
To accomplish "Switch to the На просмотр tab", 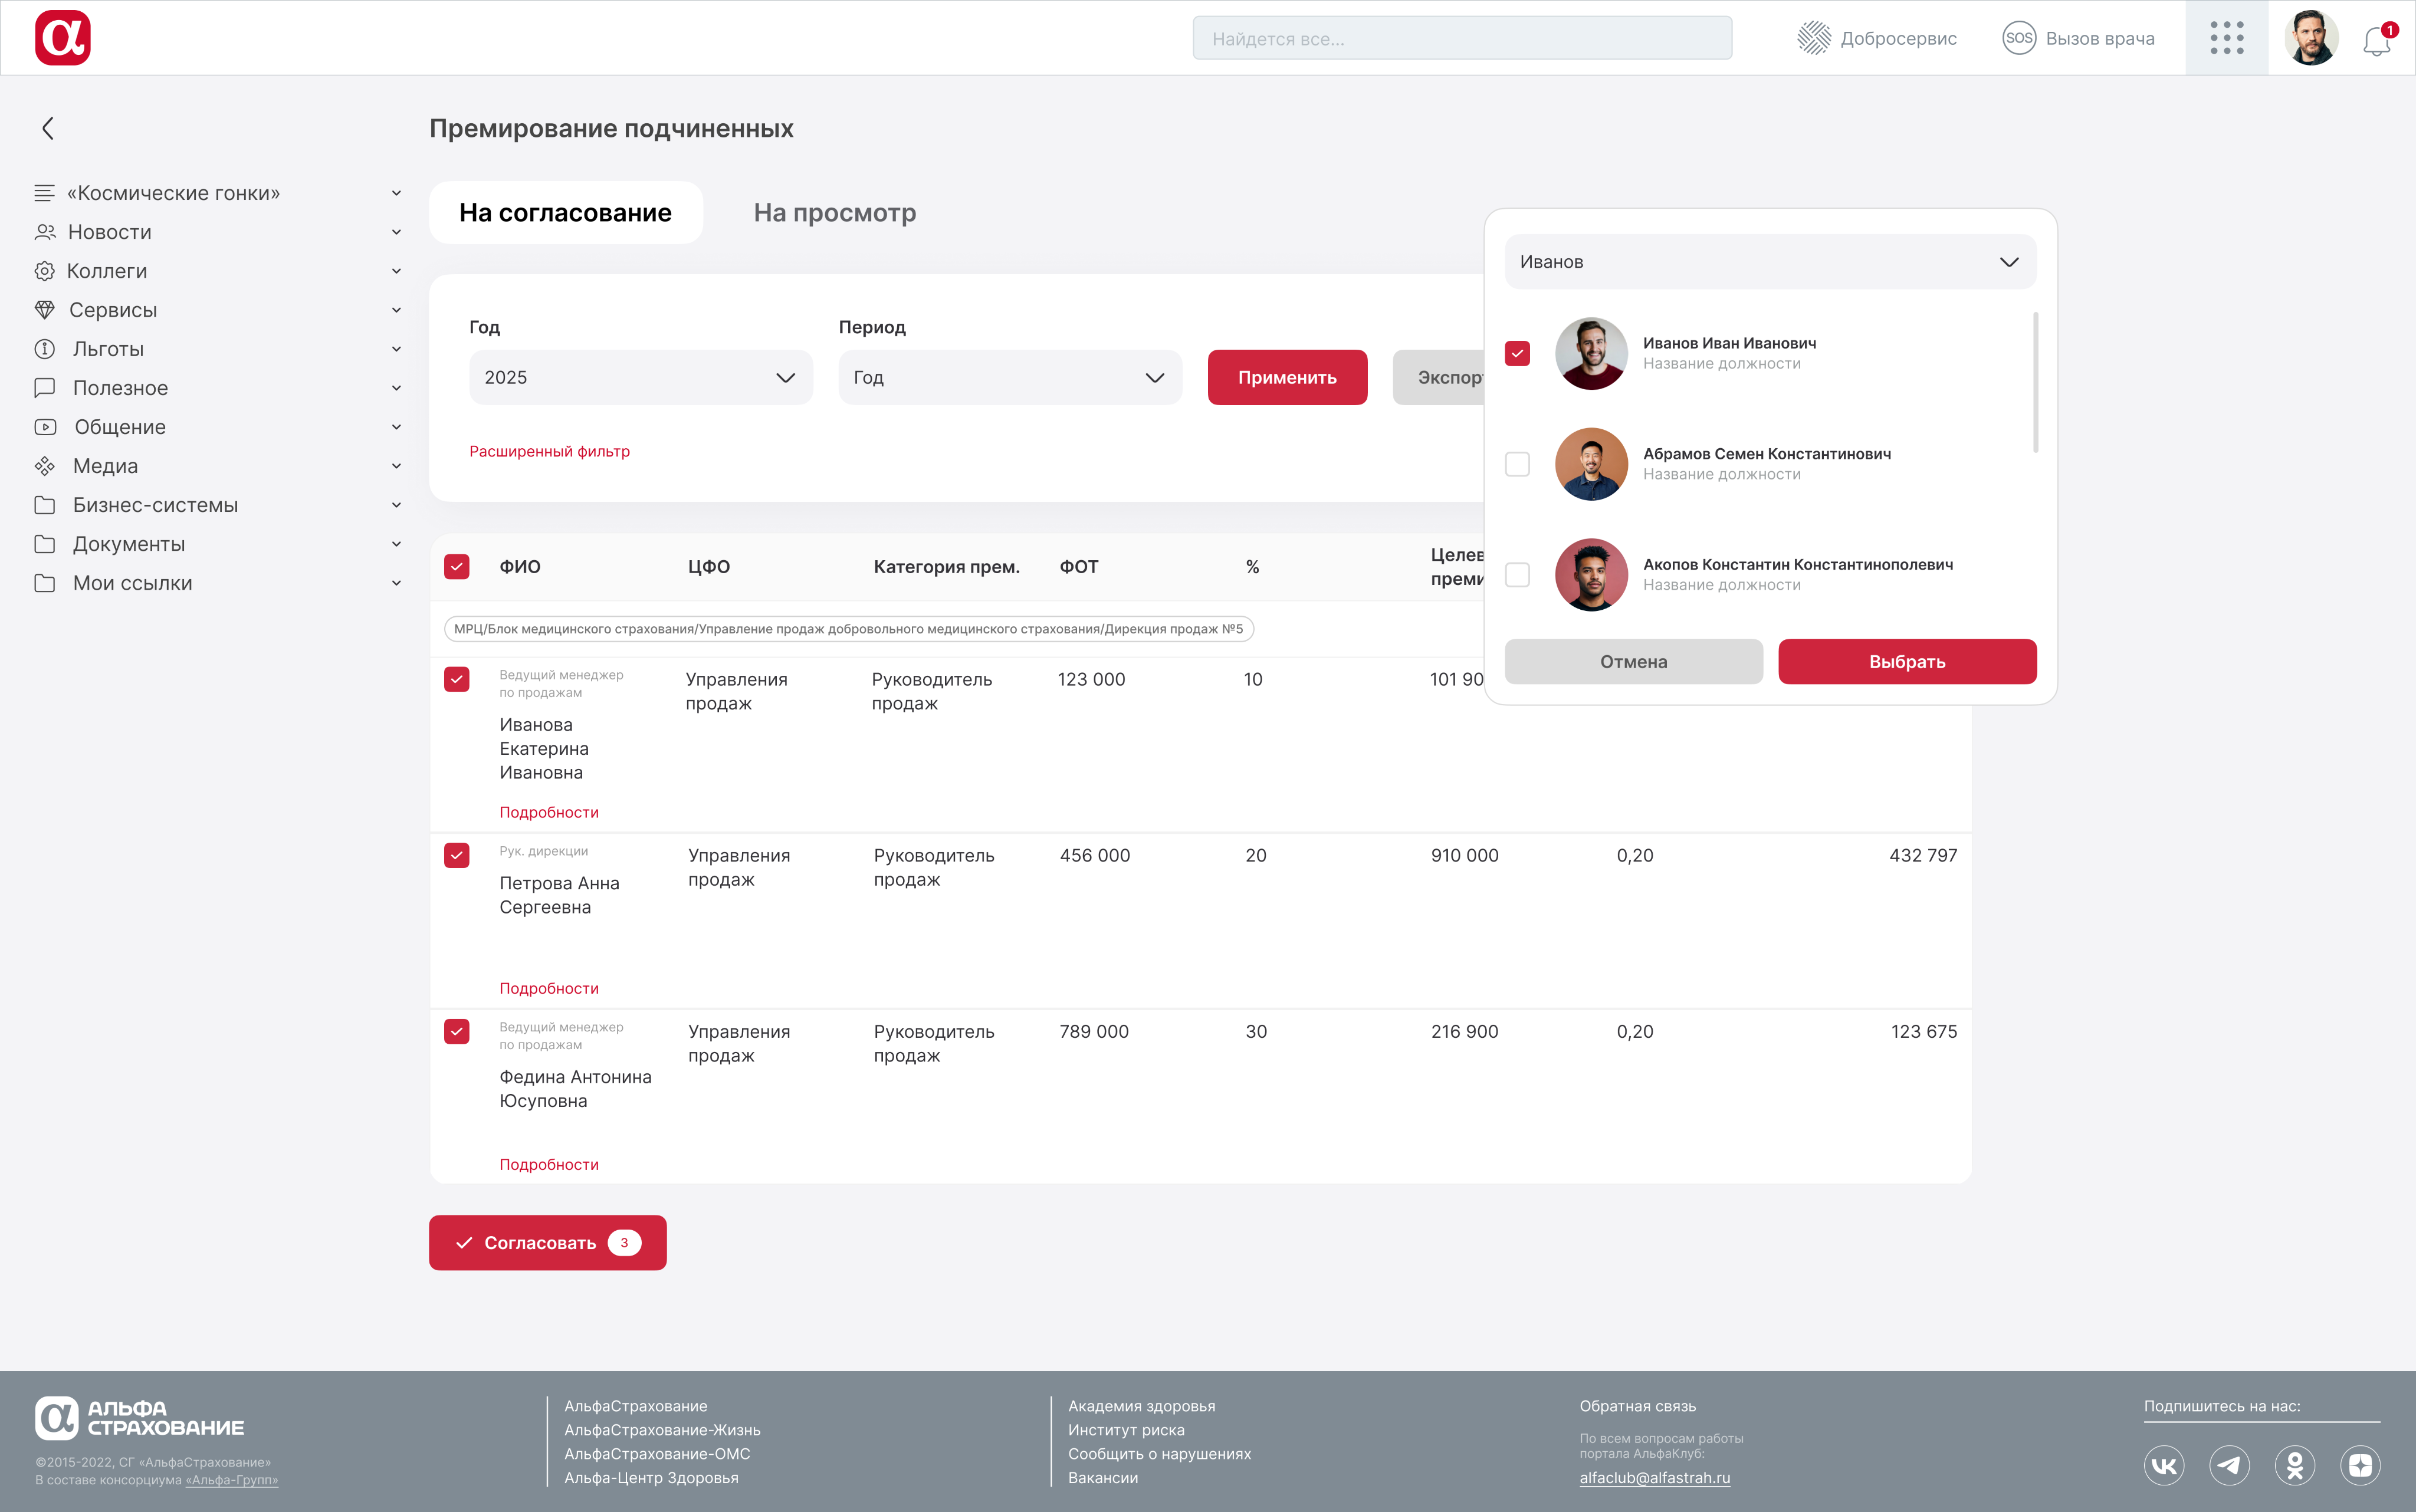I will coord(834,213).
